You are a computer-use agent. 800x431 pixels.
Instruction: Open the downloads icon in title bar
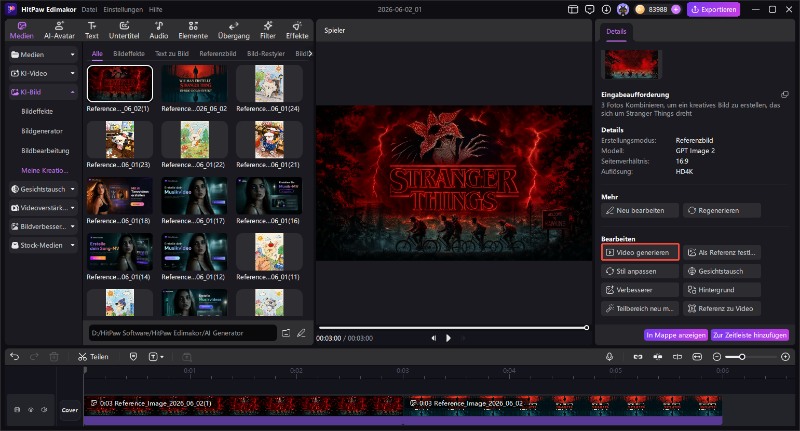[606, 9]
